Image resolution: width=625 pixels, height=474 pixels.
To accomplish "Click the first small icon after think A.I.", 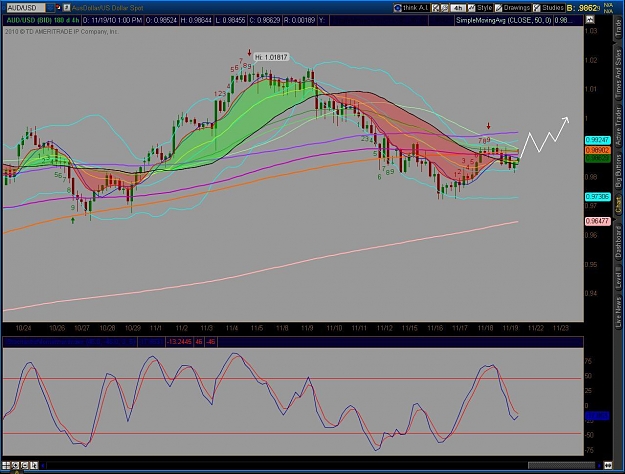I will [436, 8].
